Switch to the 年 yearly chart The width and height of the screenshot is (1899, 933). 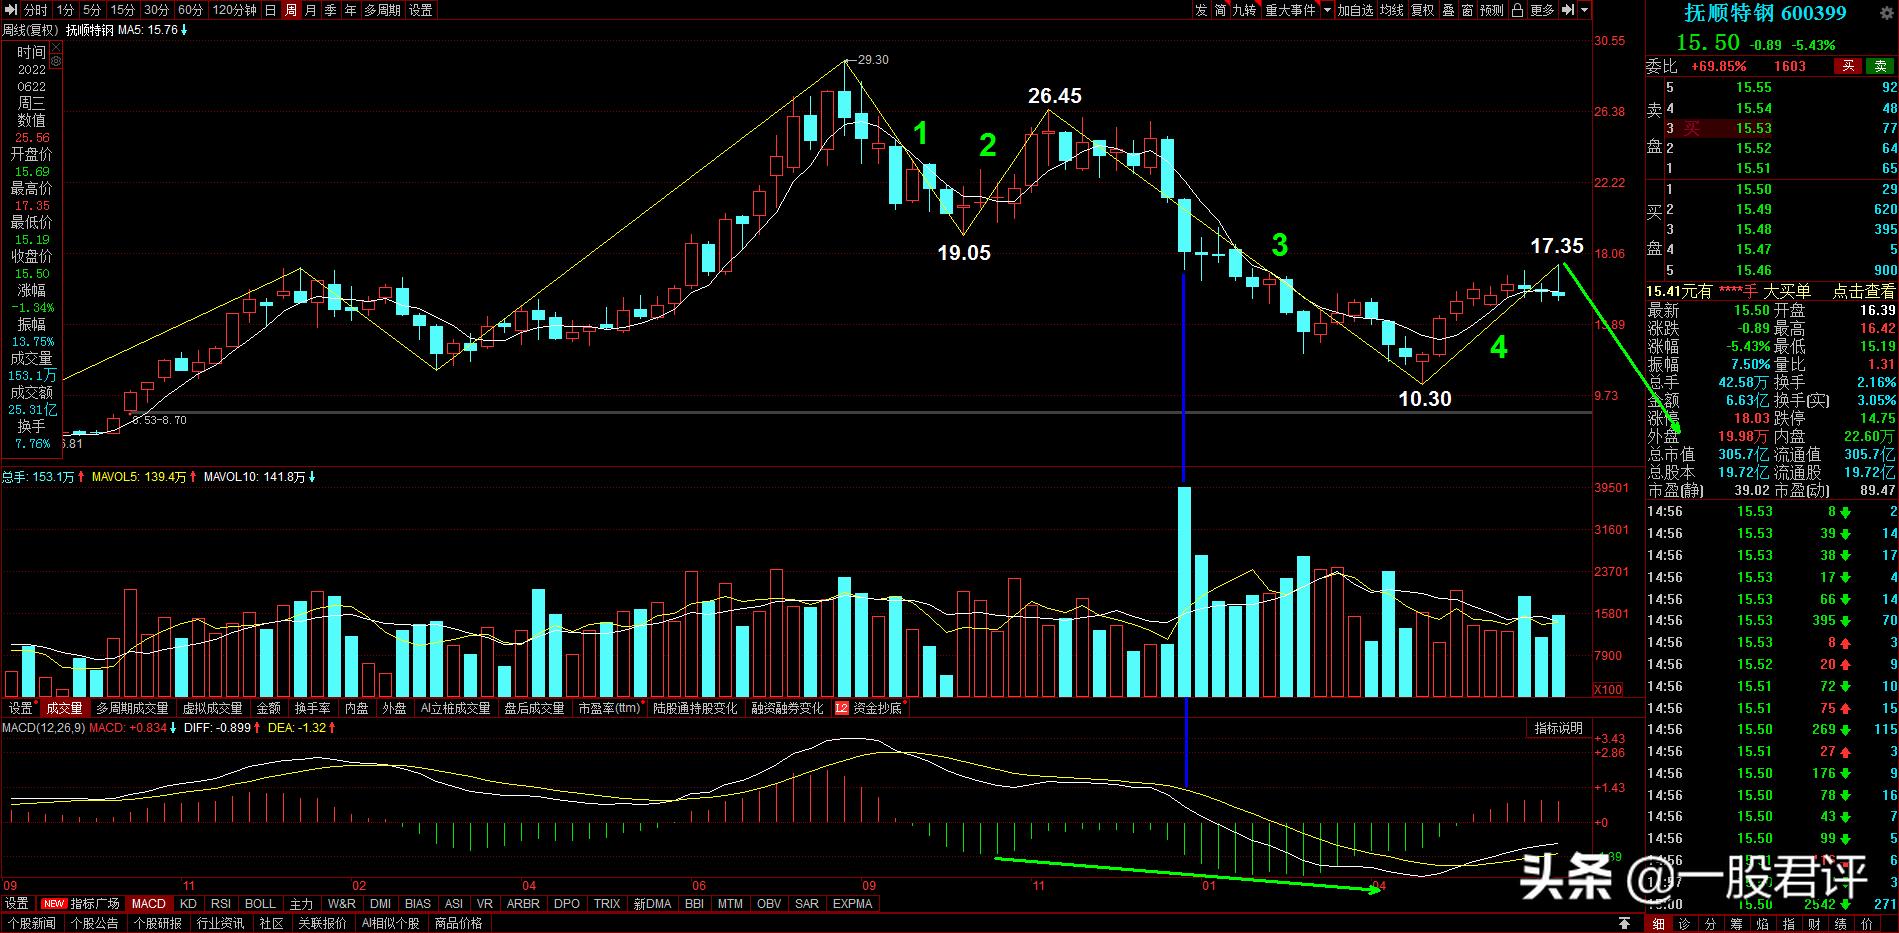[351, 10]
